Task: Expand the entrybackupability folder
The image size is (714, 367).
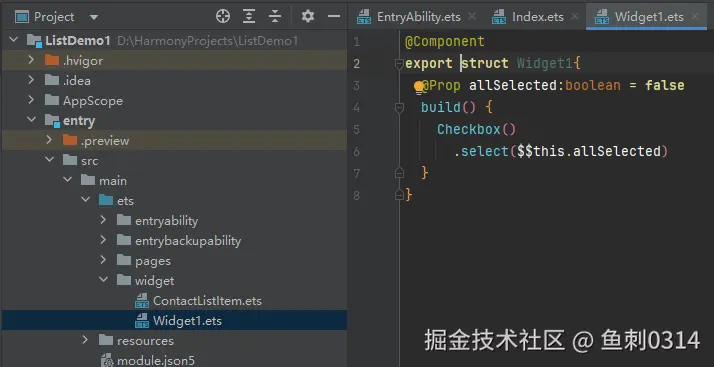Action: [x=103, y=240]
